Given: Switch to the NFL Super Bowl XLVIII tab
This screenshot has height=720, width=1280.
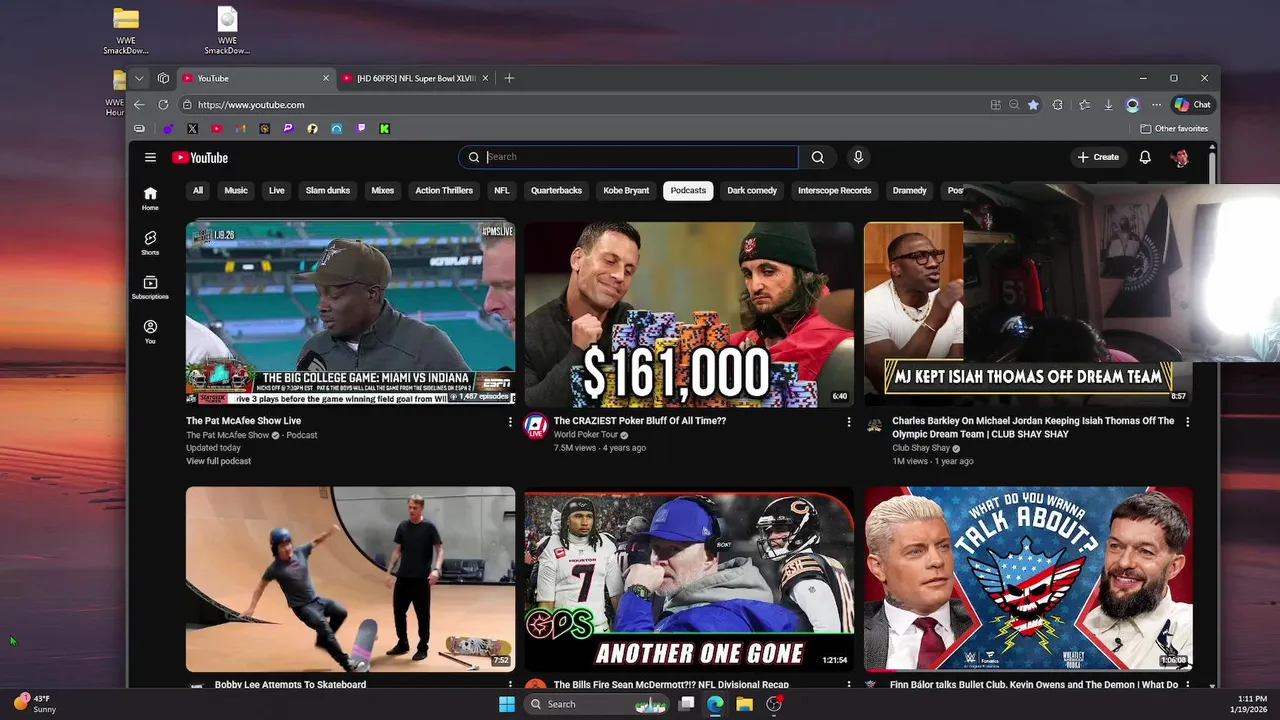Looking at the screenshot, I should (414, 78).
